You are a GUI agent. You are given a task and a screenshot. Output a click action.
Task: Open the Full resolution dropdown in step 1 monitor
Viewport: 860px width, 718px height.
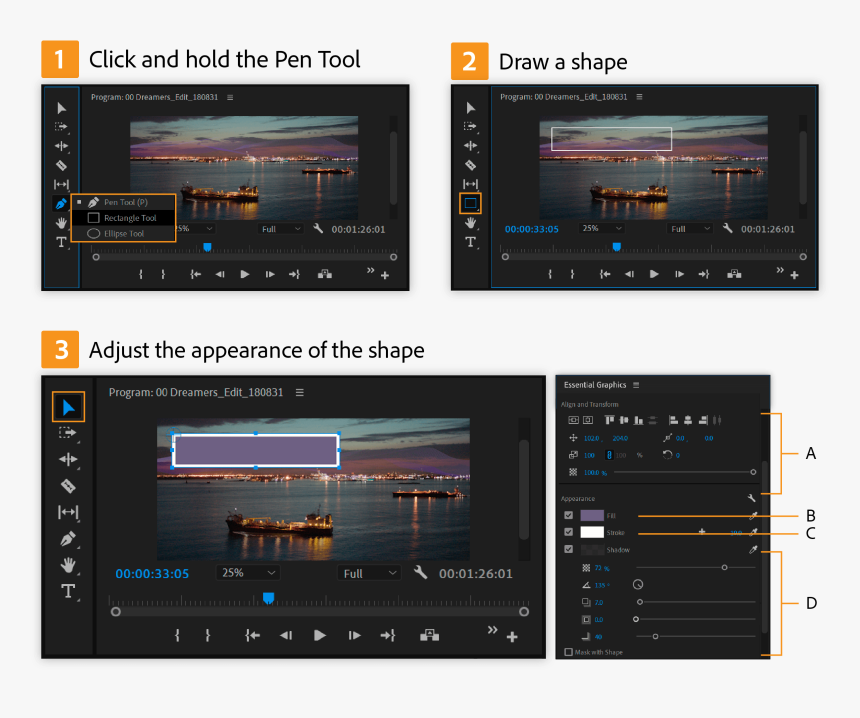[280, 229]
